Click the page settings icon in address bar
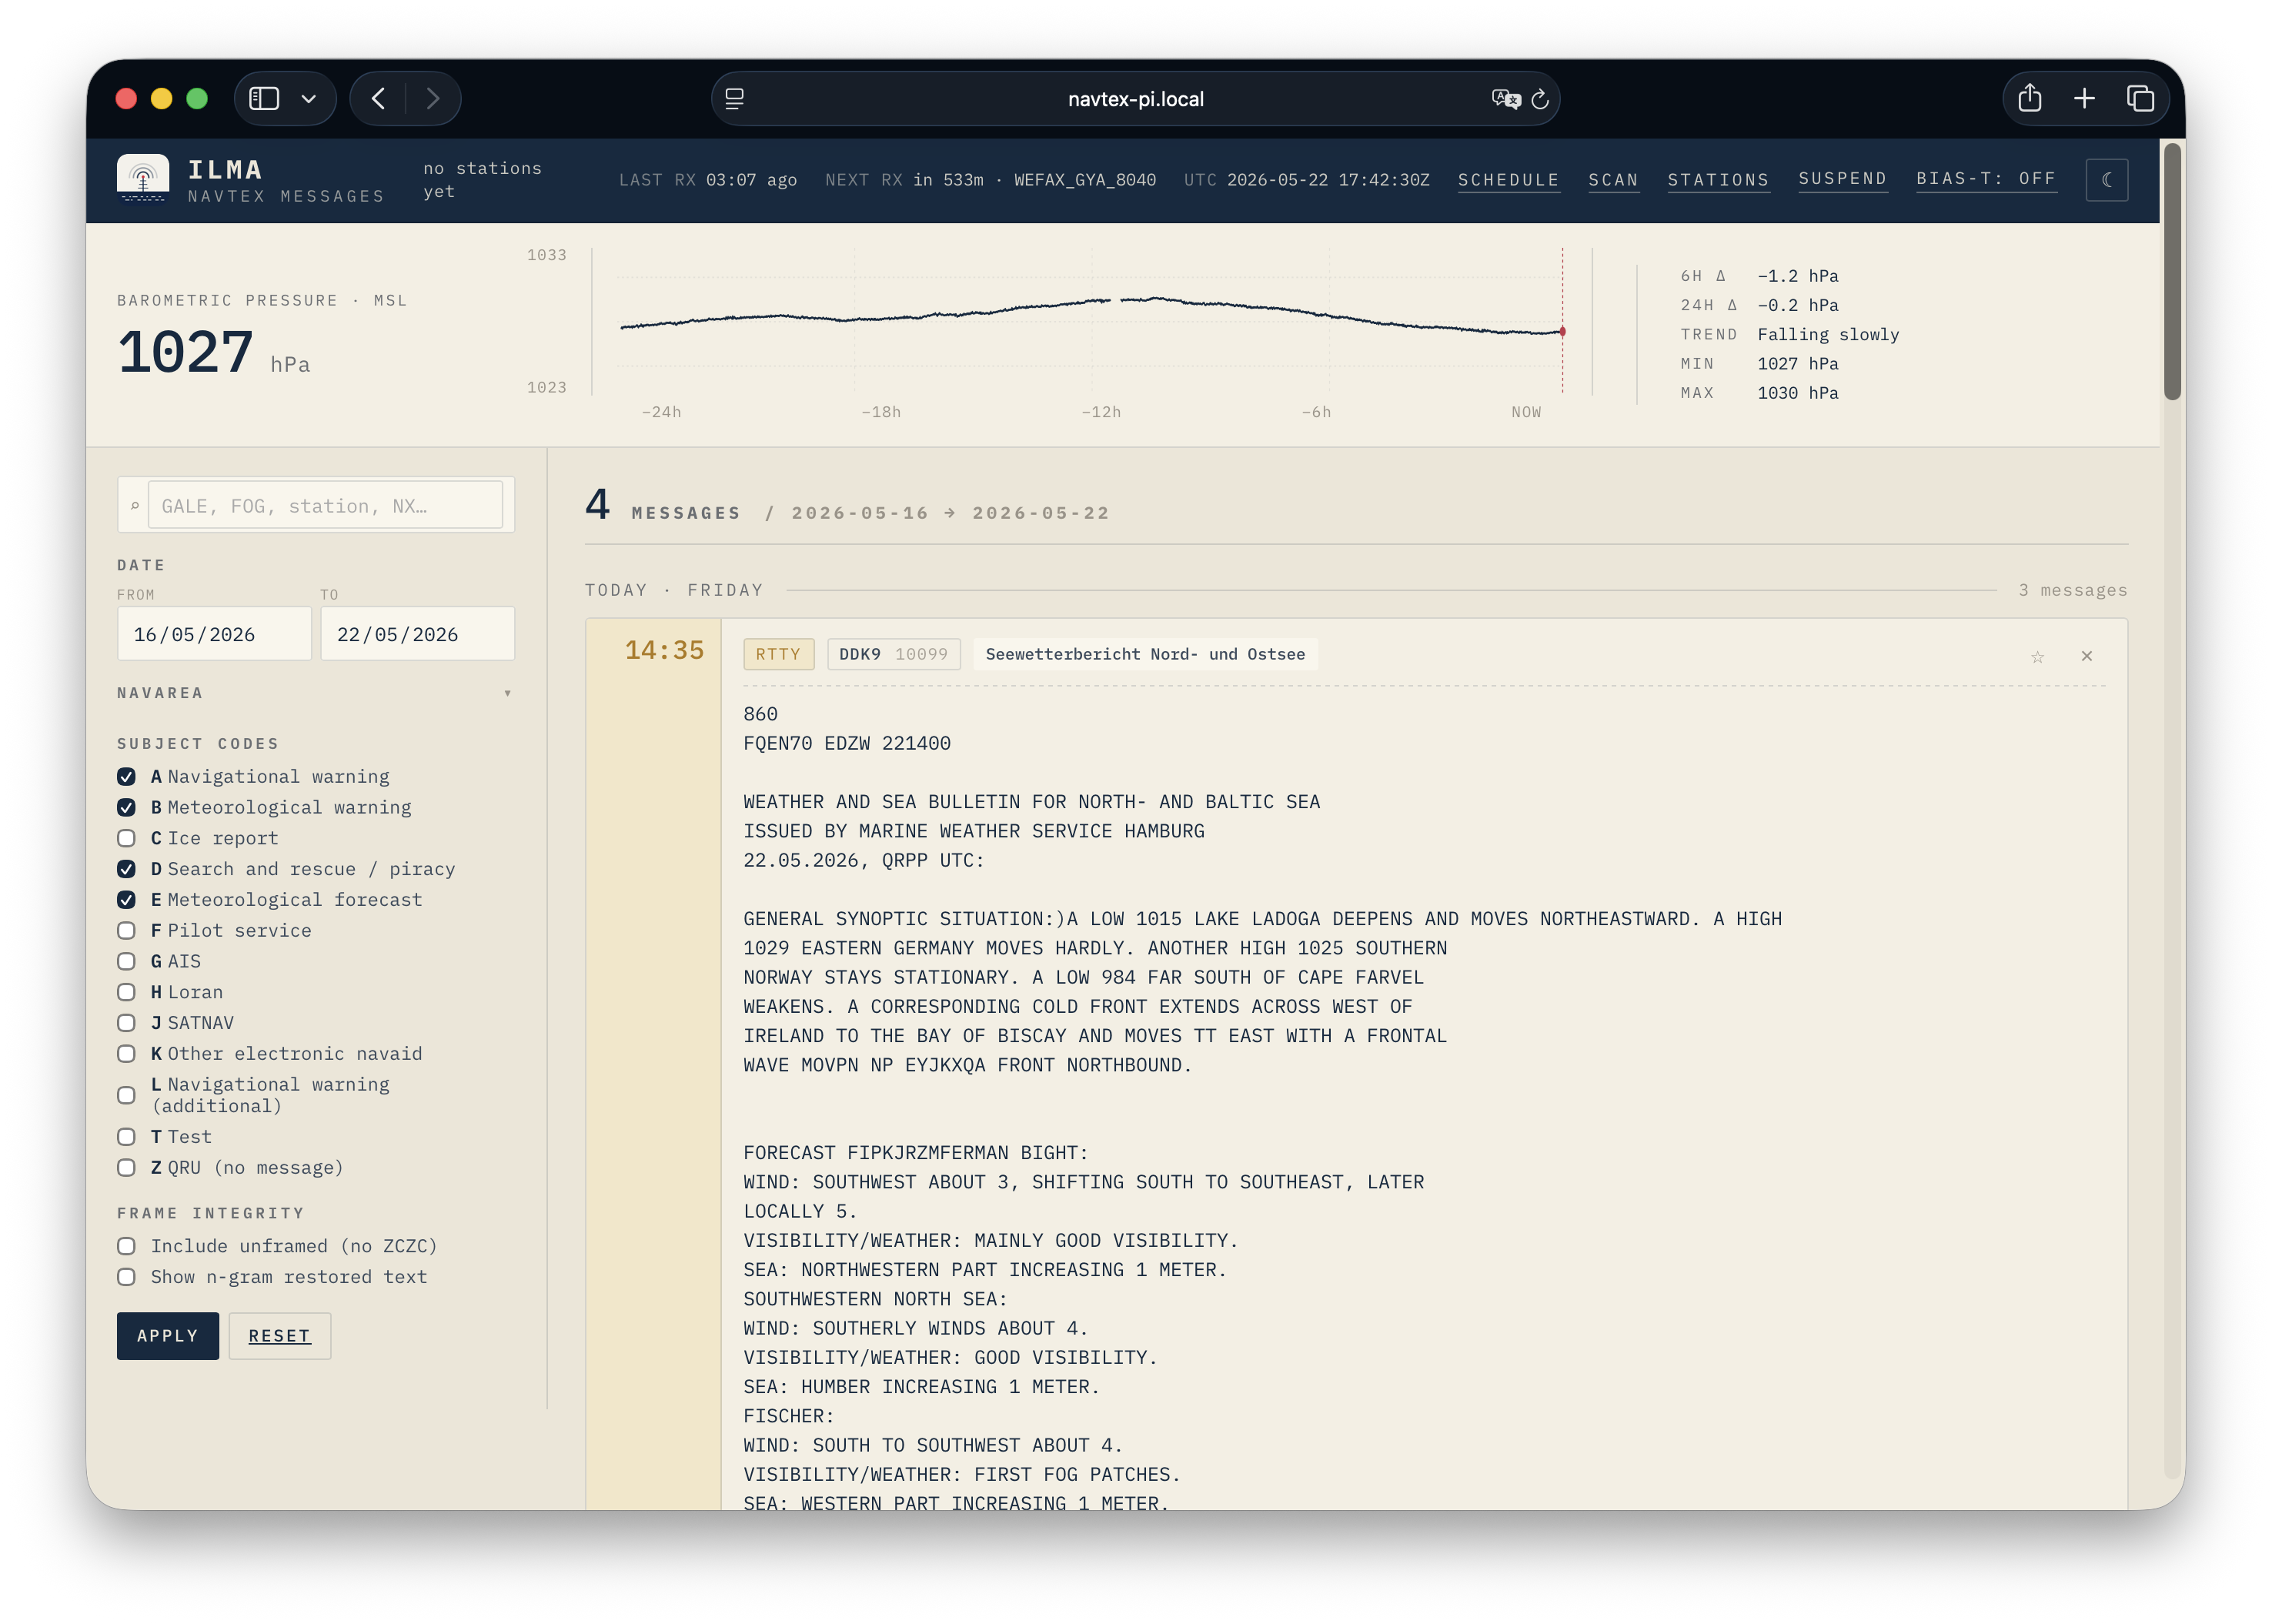The width and height of the screenshot is (2272, 1624). [x=735, y=98]
